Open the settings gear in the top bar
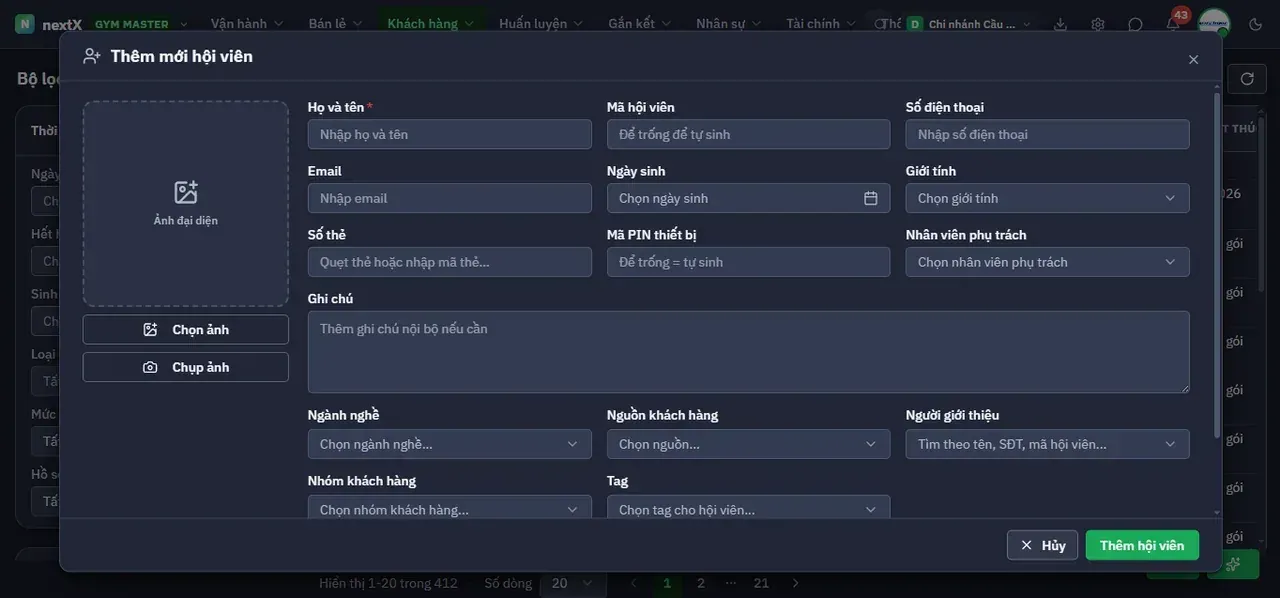This screenshot has height=598, width=1280. (1098, 24)
